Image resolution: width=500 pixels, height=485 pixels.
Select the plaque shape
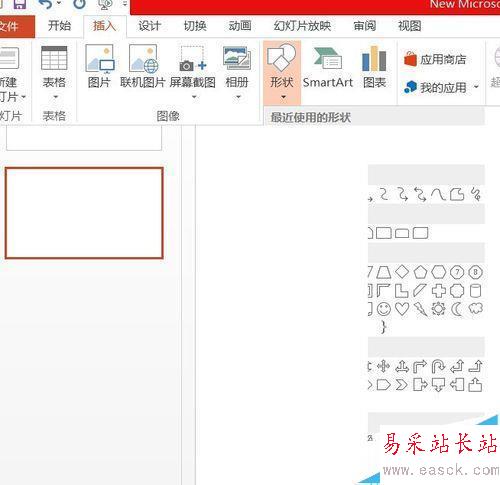point(457,290)
